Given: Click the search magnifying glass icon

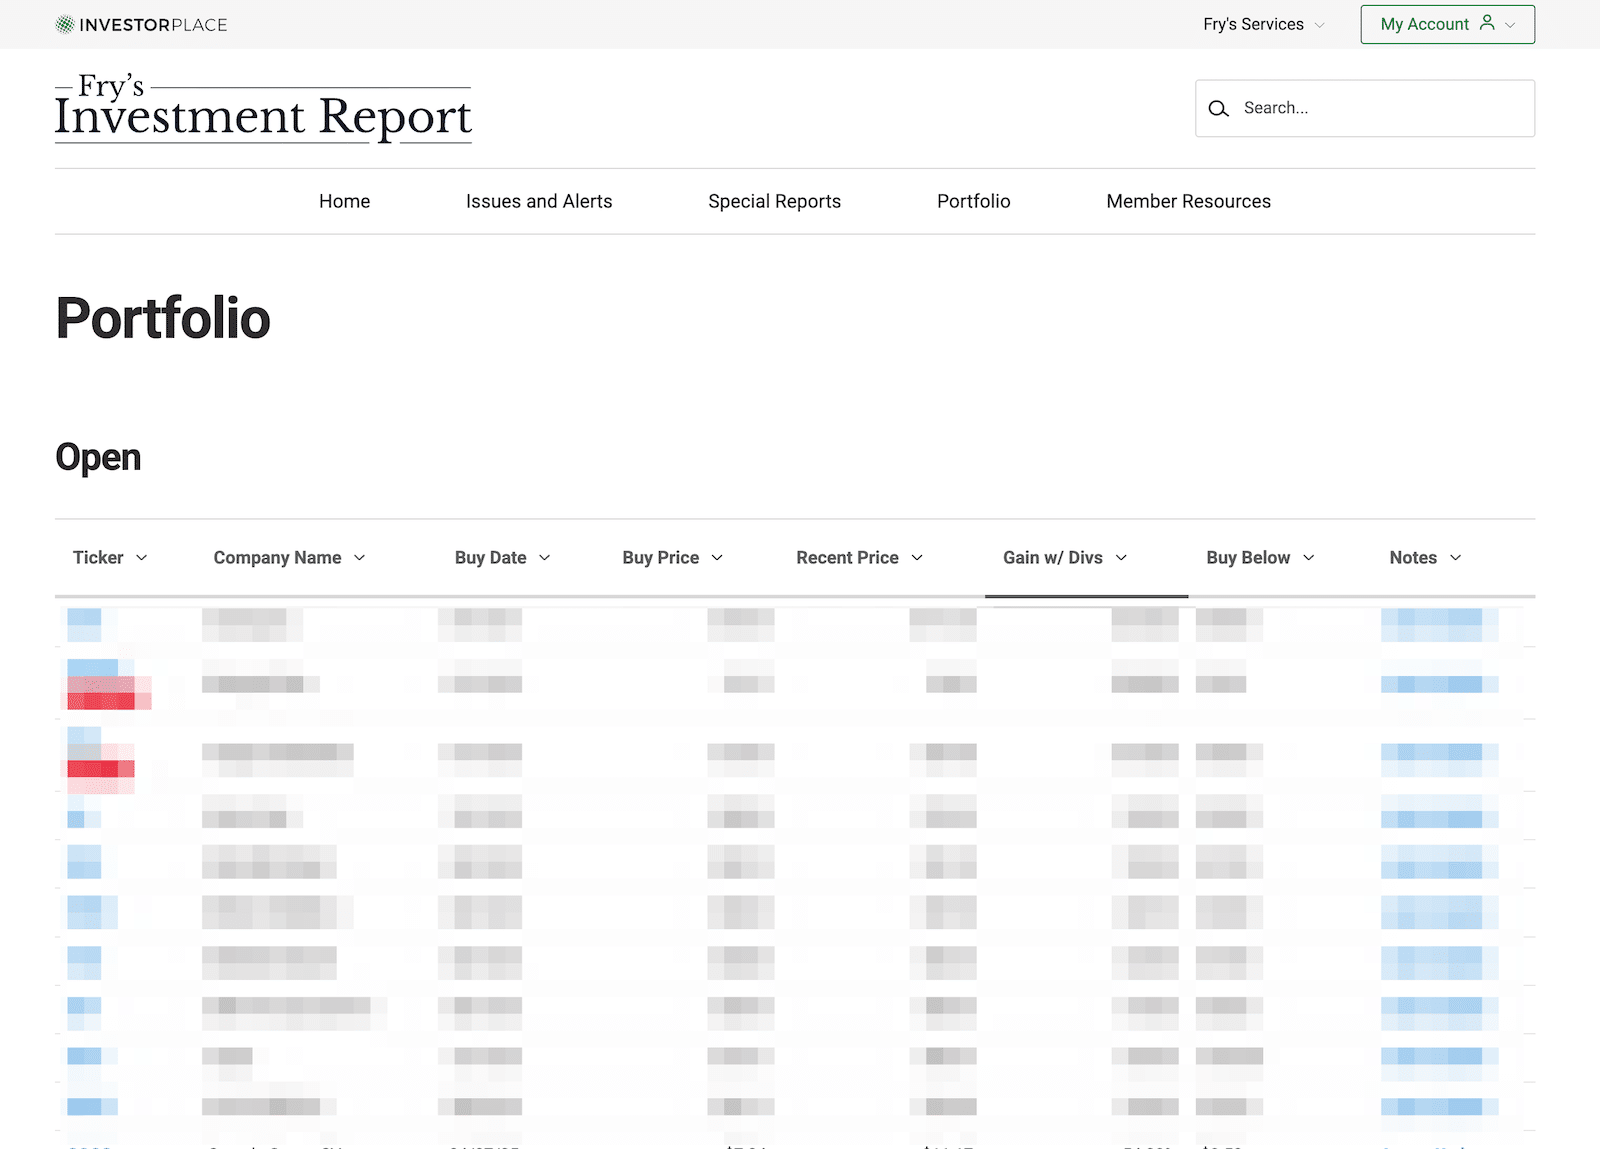Looking at the screenshot, I should 1218,109.
